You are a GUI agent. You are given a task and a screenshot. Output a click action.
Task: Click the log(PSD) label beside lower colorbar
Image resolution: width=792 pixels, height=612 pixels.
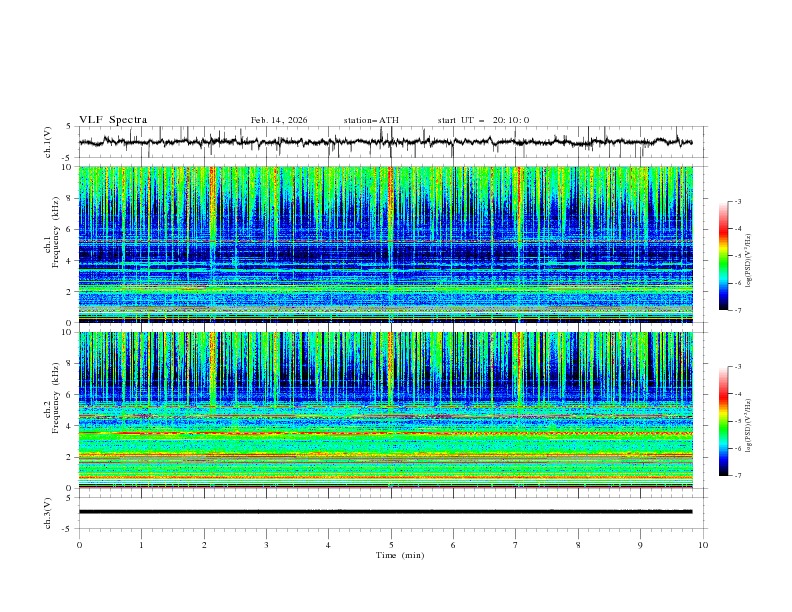tap(750, 421)
